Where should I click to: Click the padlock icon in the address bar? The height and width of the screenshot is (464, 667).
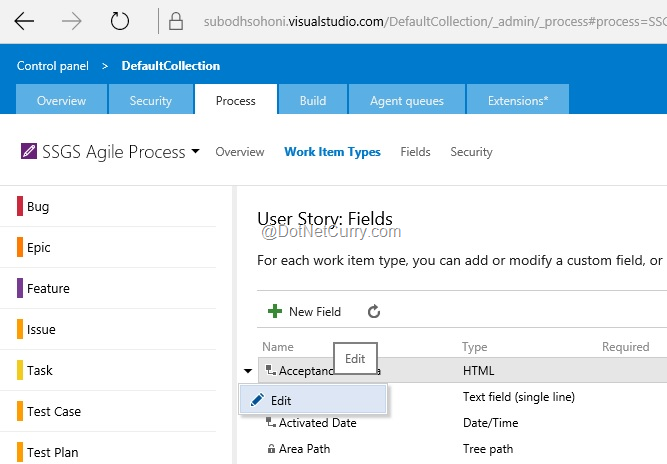(176, 21)
